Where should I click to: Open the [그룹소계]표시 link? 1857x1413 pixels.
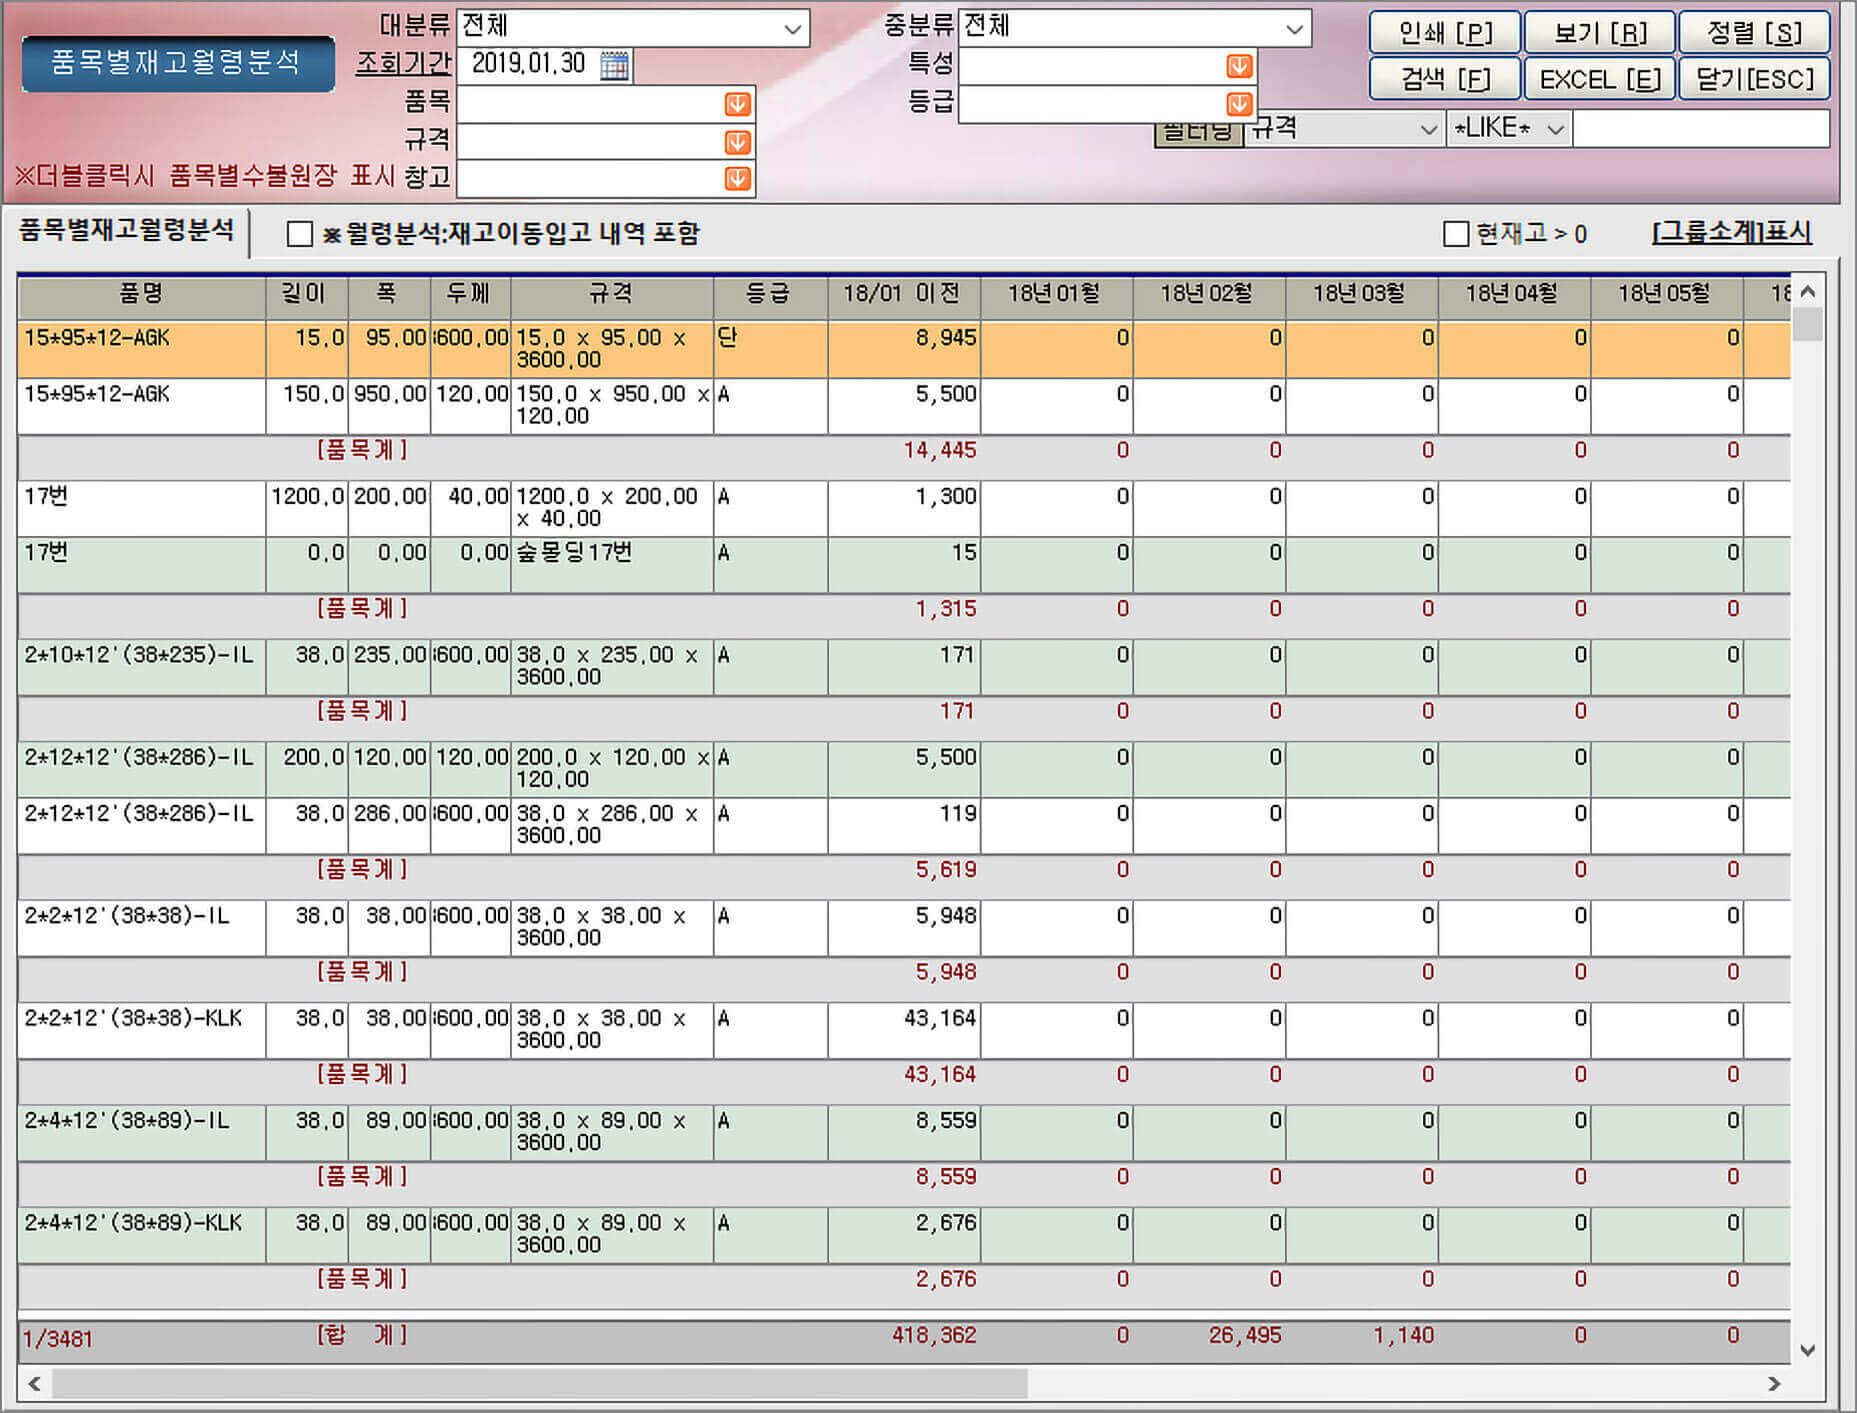point(1731,233)
